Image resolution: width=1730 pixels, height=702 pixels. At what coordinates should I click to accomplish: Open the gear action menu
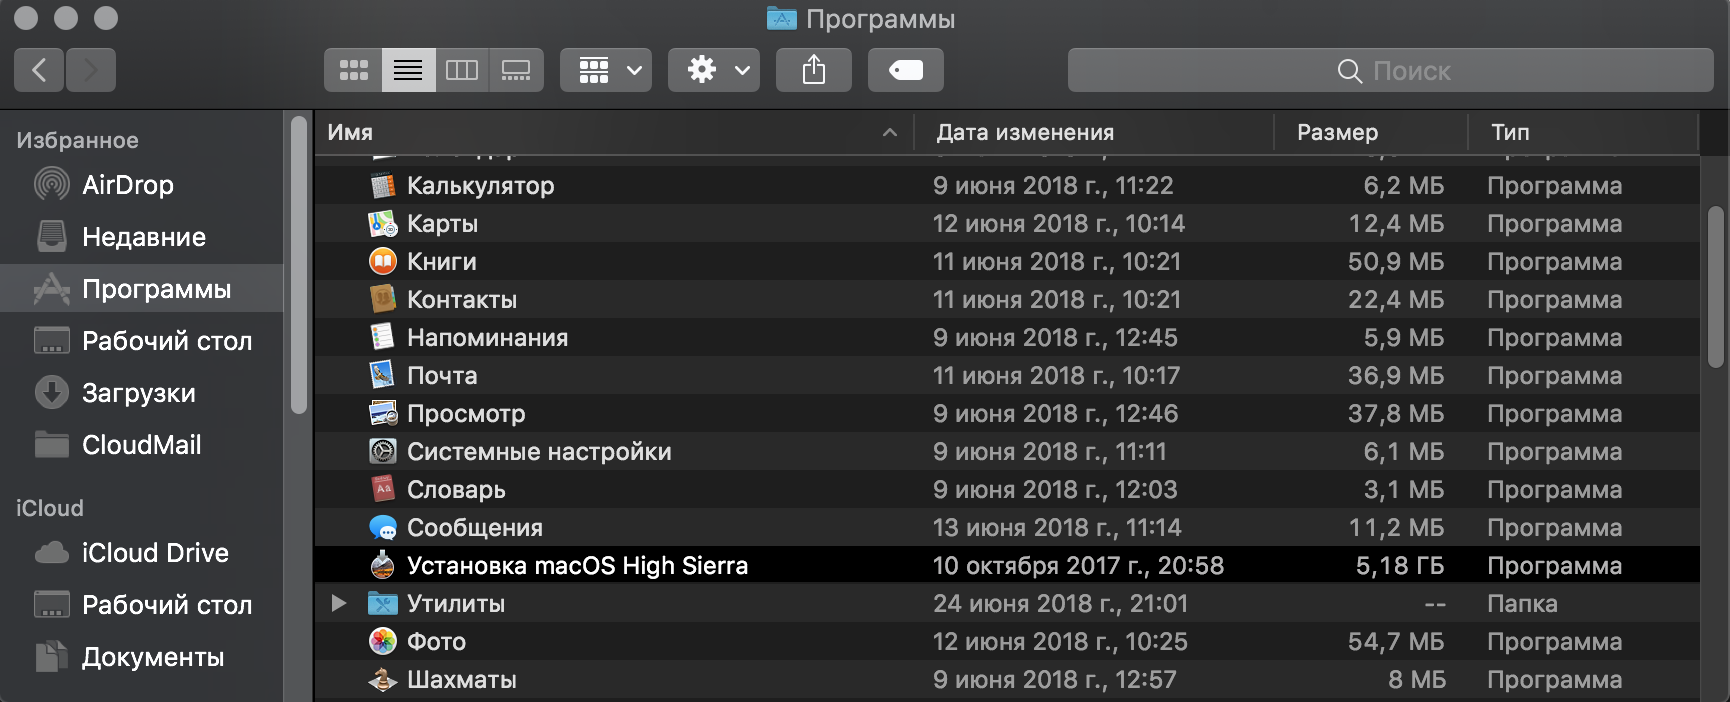(714, 70)
